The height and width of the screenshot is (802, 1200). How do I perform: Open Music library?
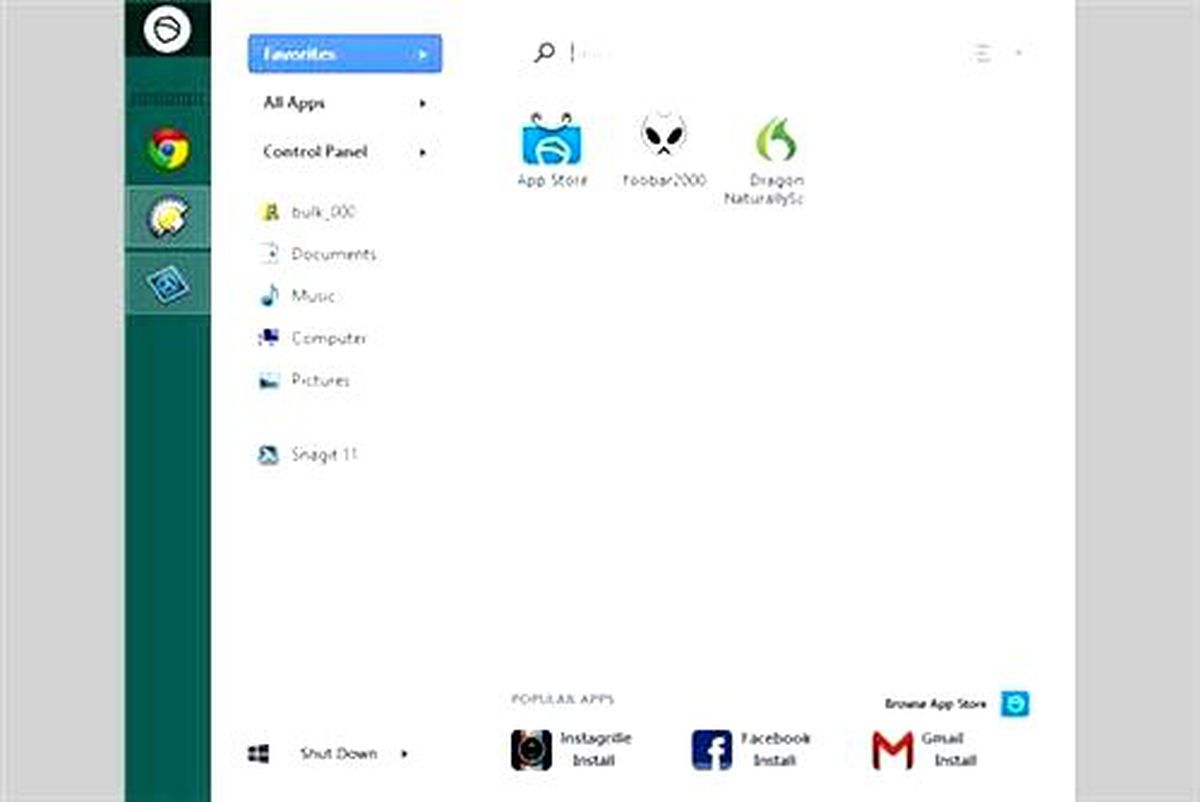pos(313,296)
